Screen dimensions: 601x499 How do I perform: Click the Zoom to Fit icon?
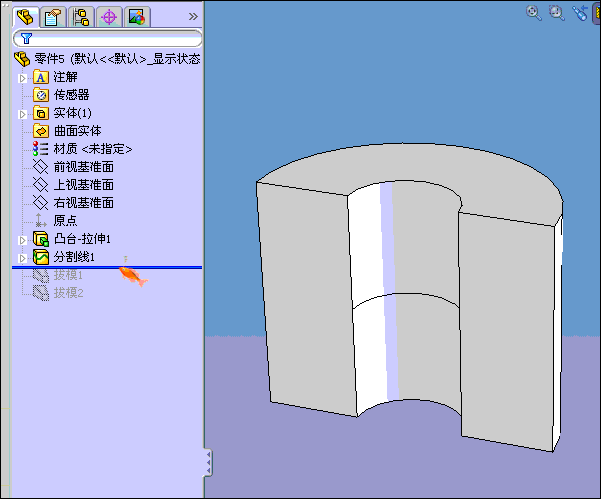(534, 13)
